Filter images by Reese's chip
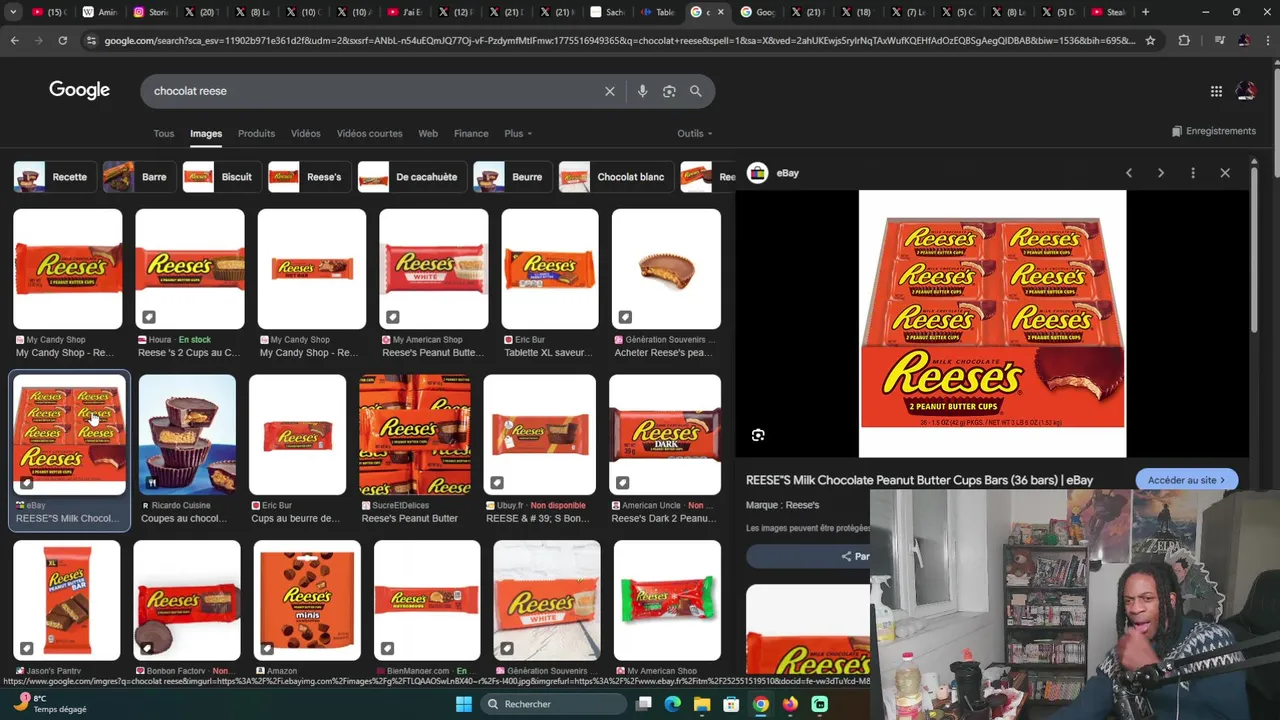 (x=309, y=177)
